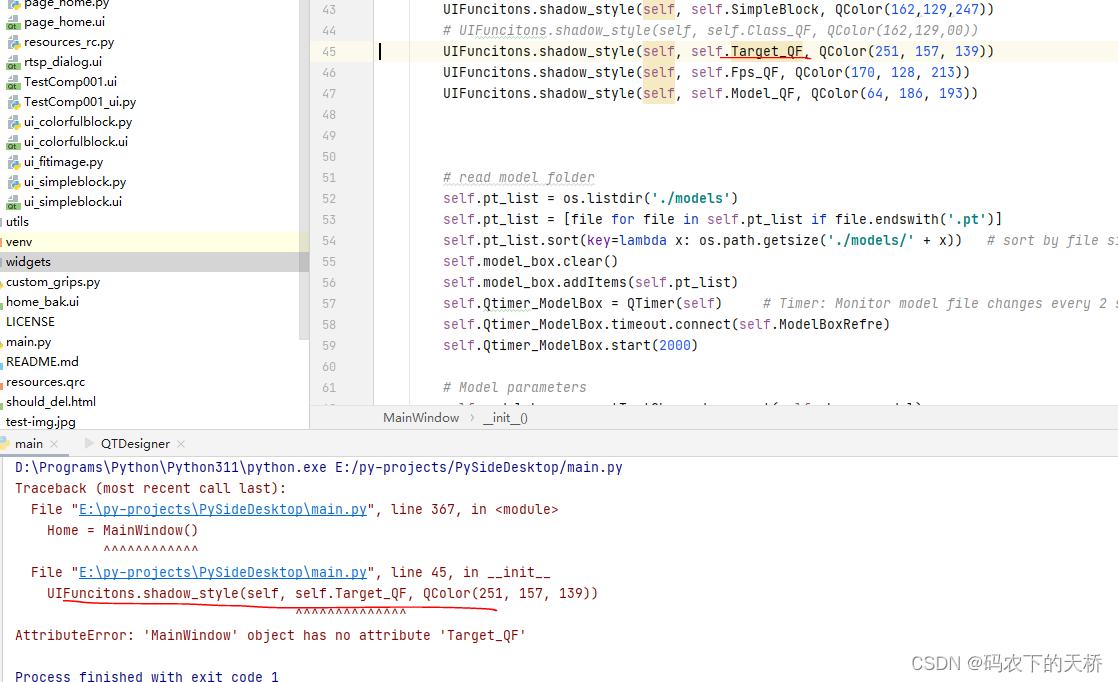The height and width of the screenshot is (682, 1118).
Task: Click project tree vertical scrollbar
Action: point(304,170)
